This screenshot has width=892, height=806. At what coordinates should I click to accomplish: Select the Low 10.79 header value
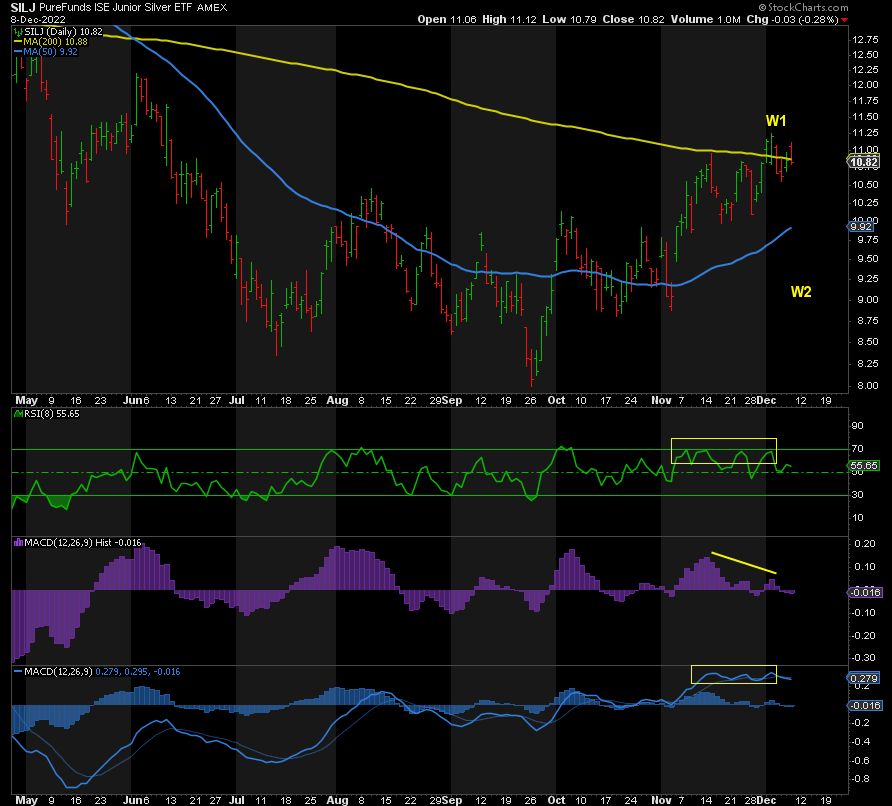(x=569, y=19)
